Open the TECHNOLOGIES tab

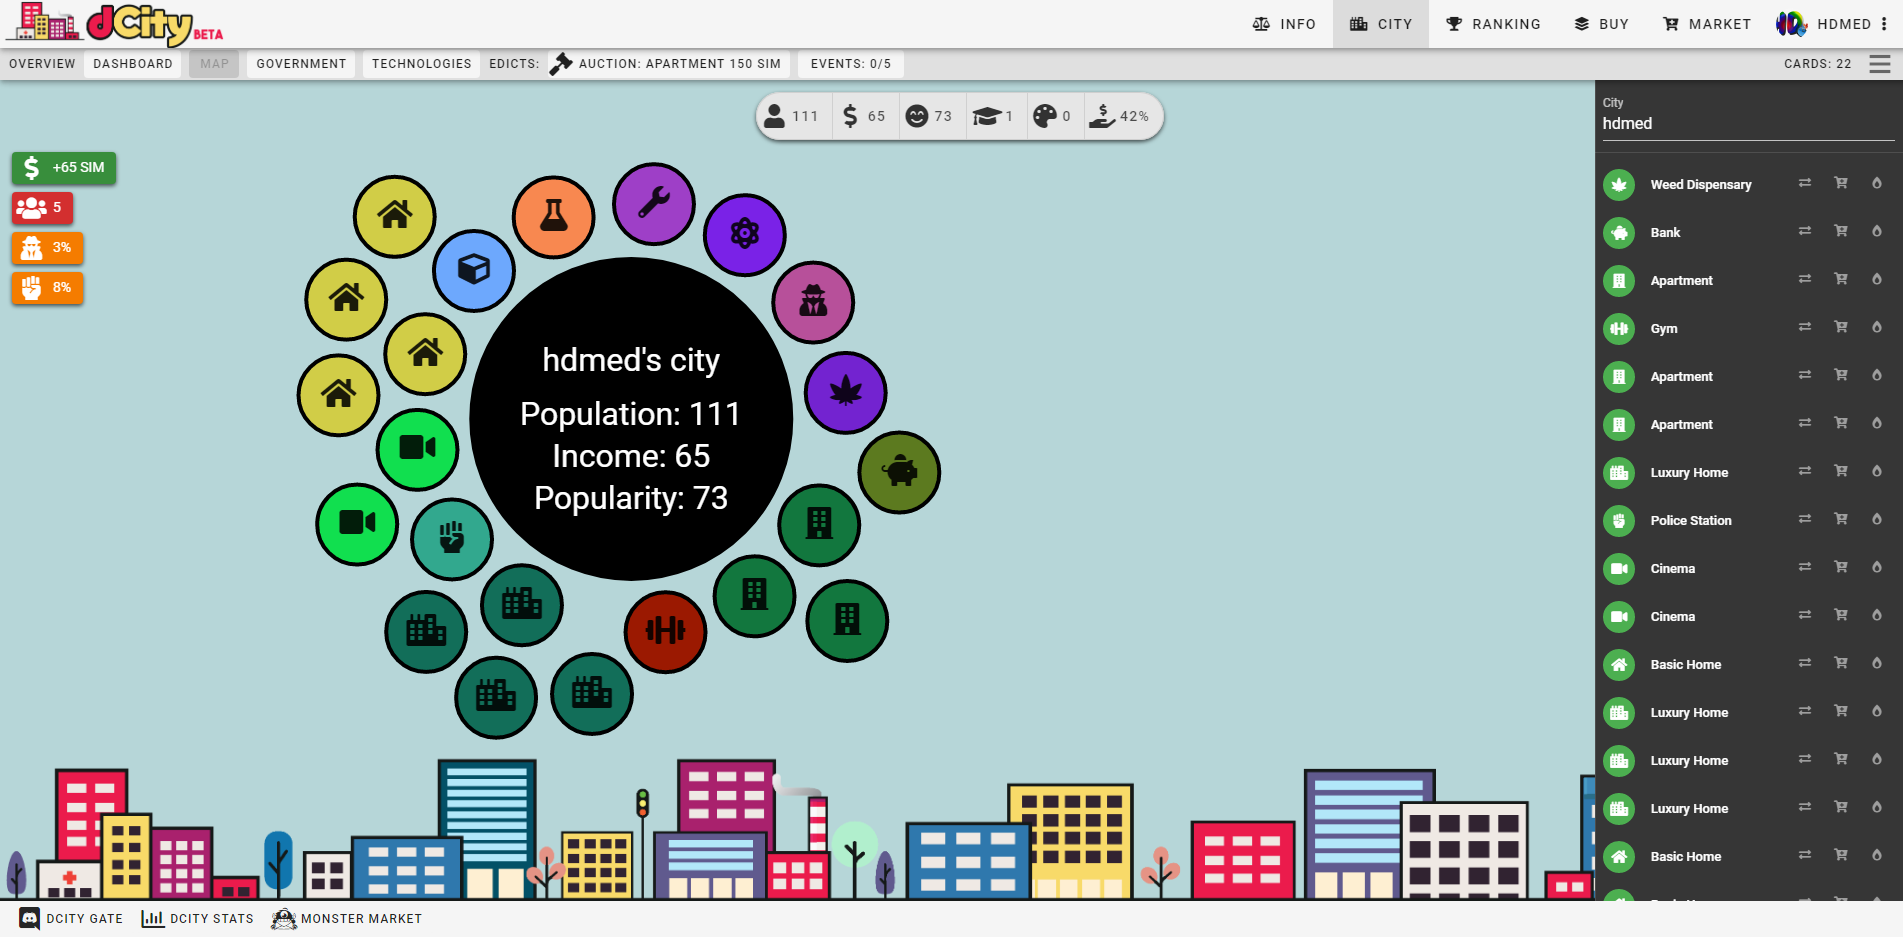[421, 64]
